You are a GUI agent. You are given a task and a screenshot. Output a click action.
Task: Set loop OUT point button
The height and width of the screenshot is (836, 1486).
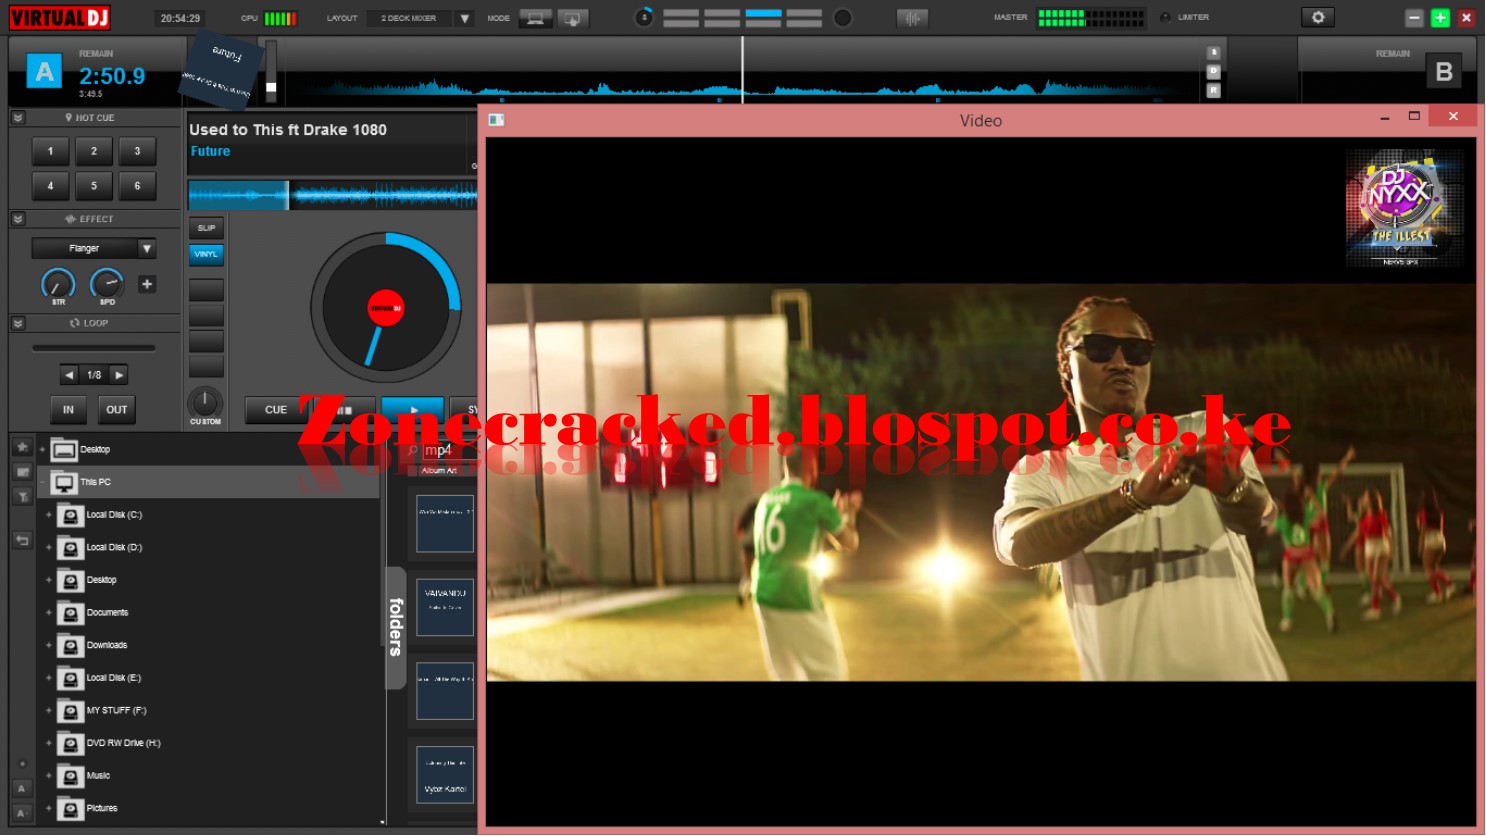[117, 409]
